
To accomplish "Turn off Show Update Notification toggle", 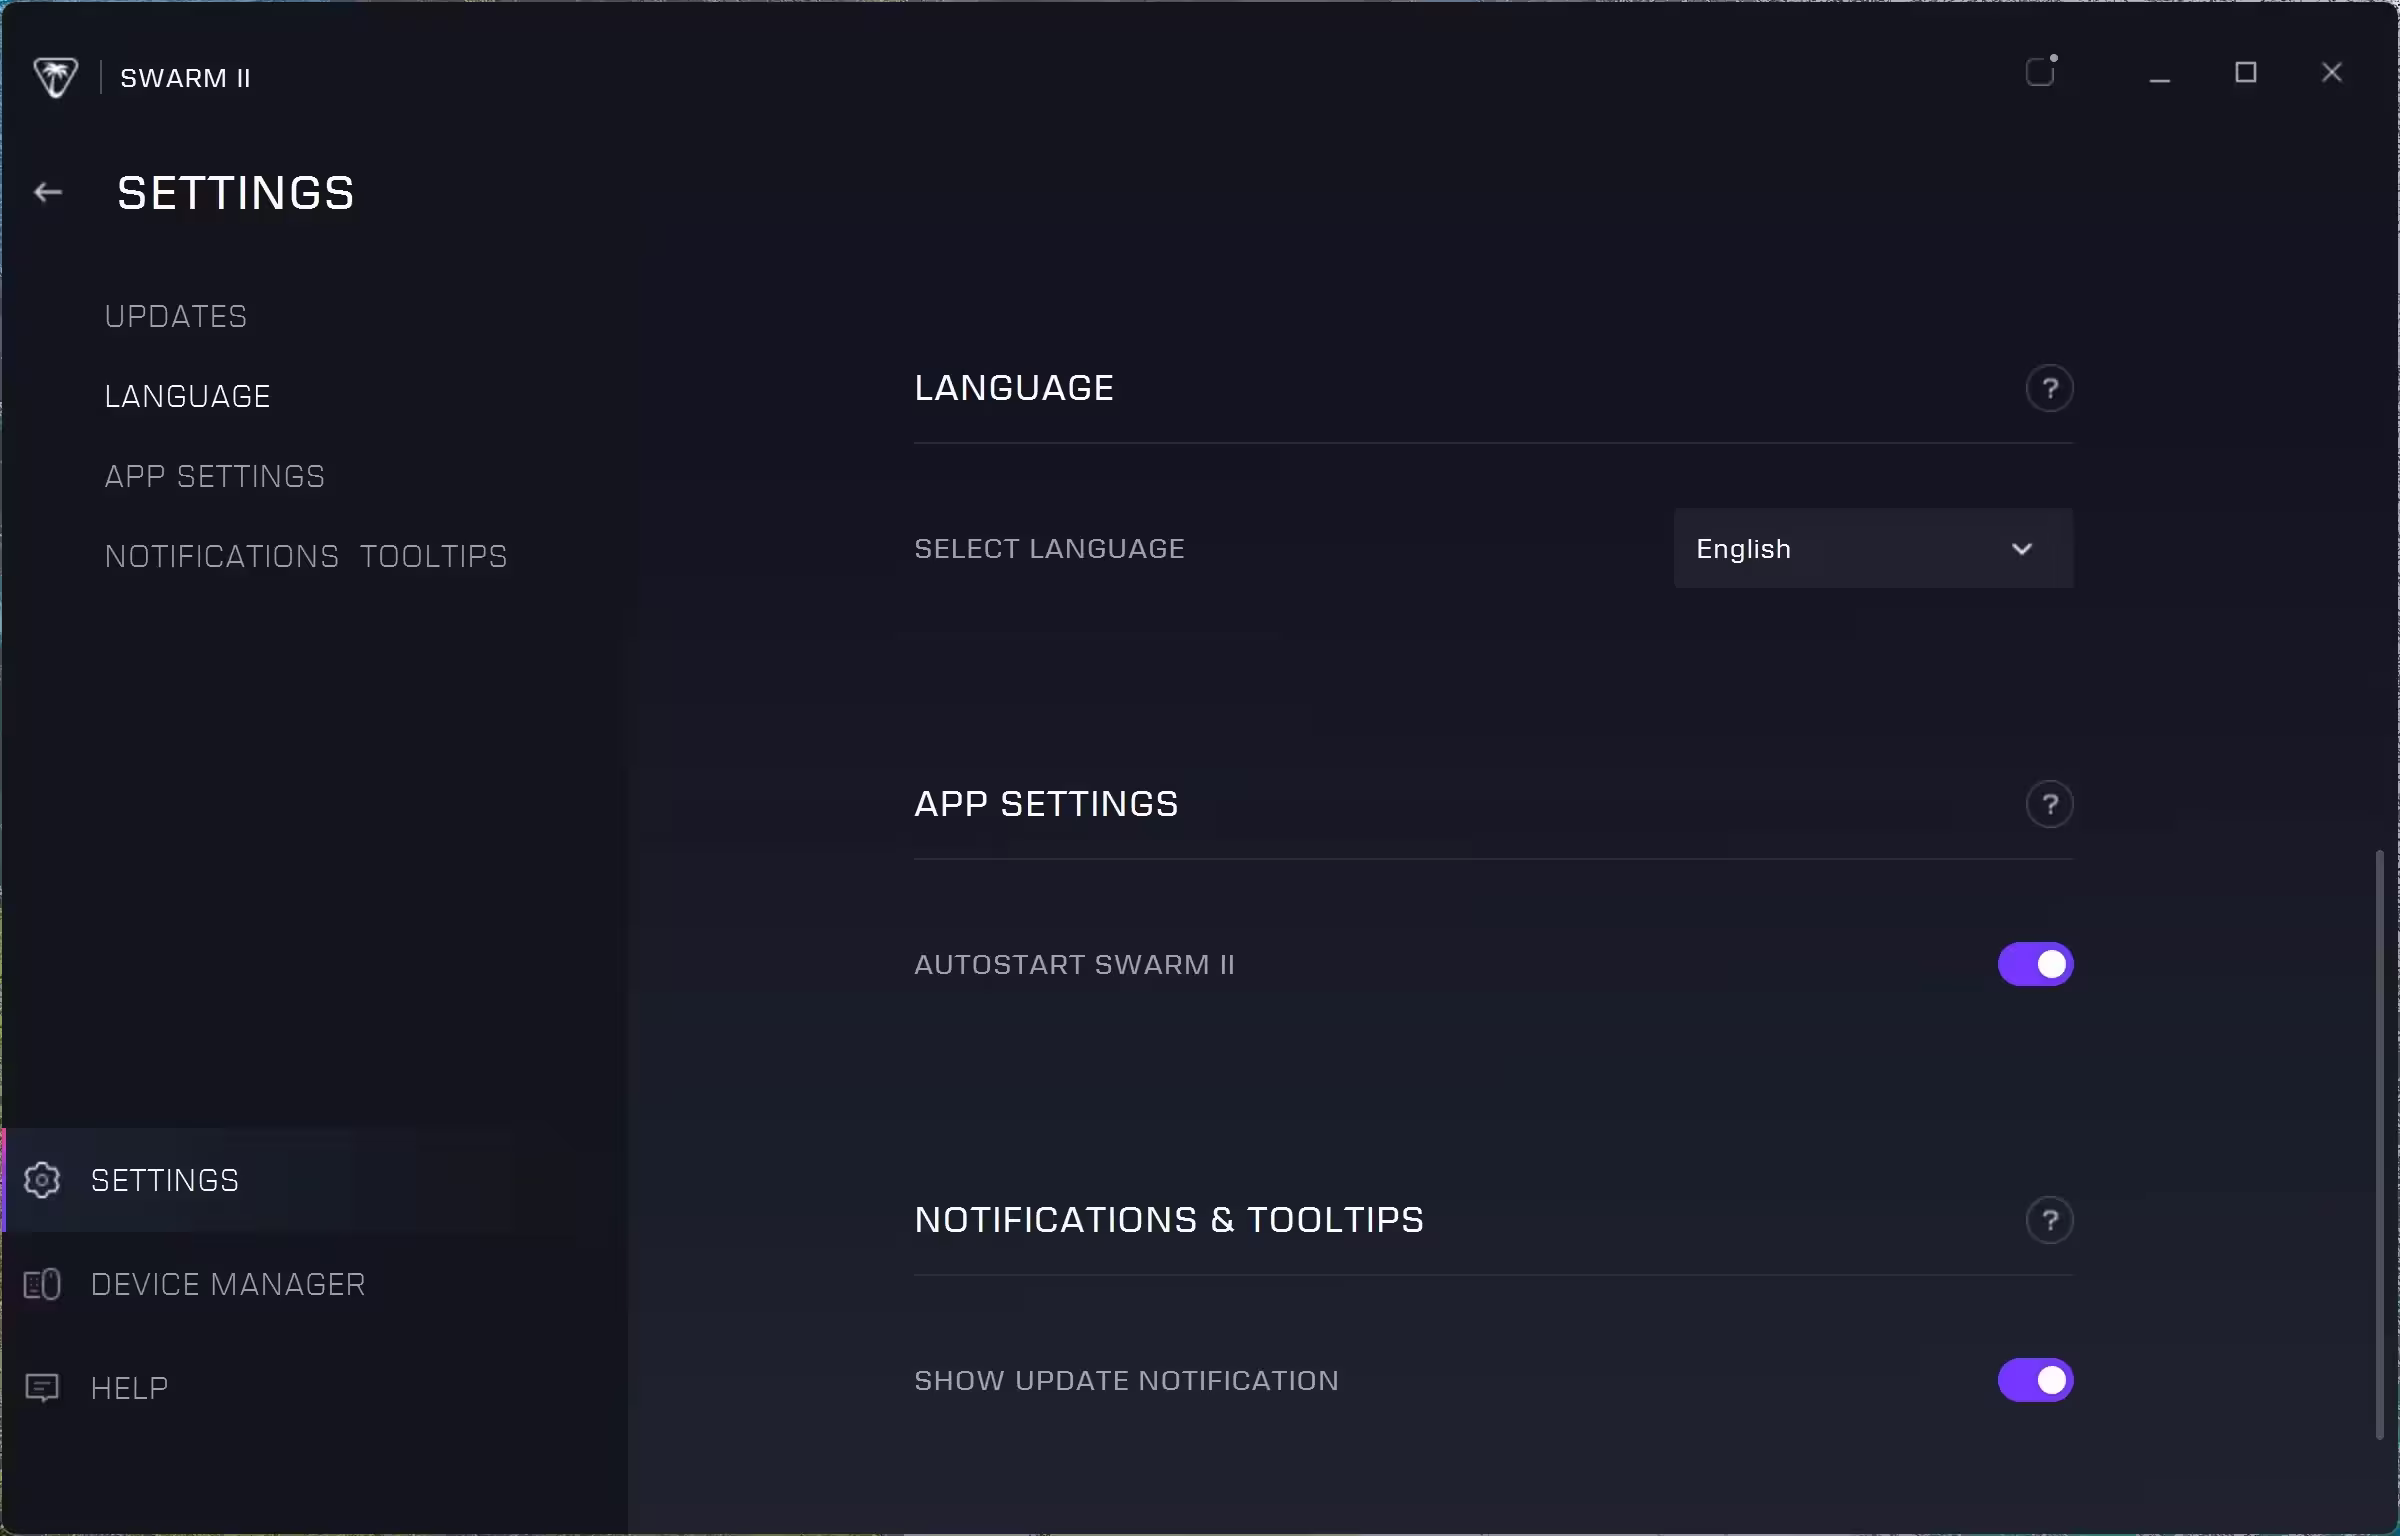I will coord(2035,1380).
